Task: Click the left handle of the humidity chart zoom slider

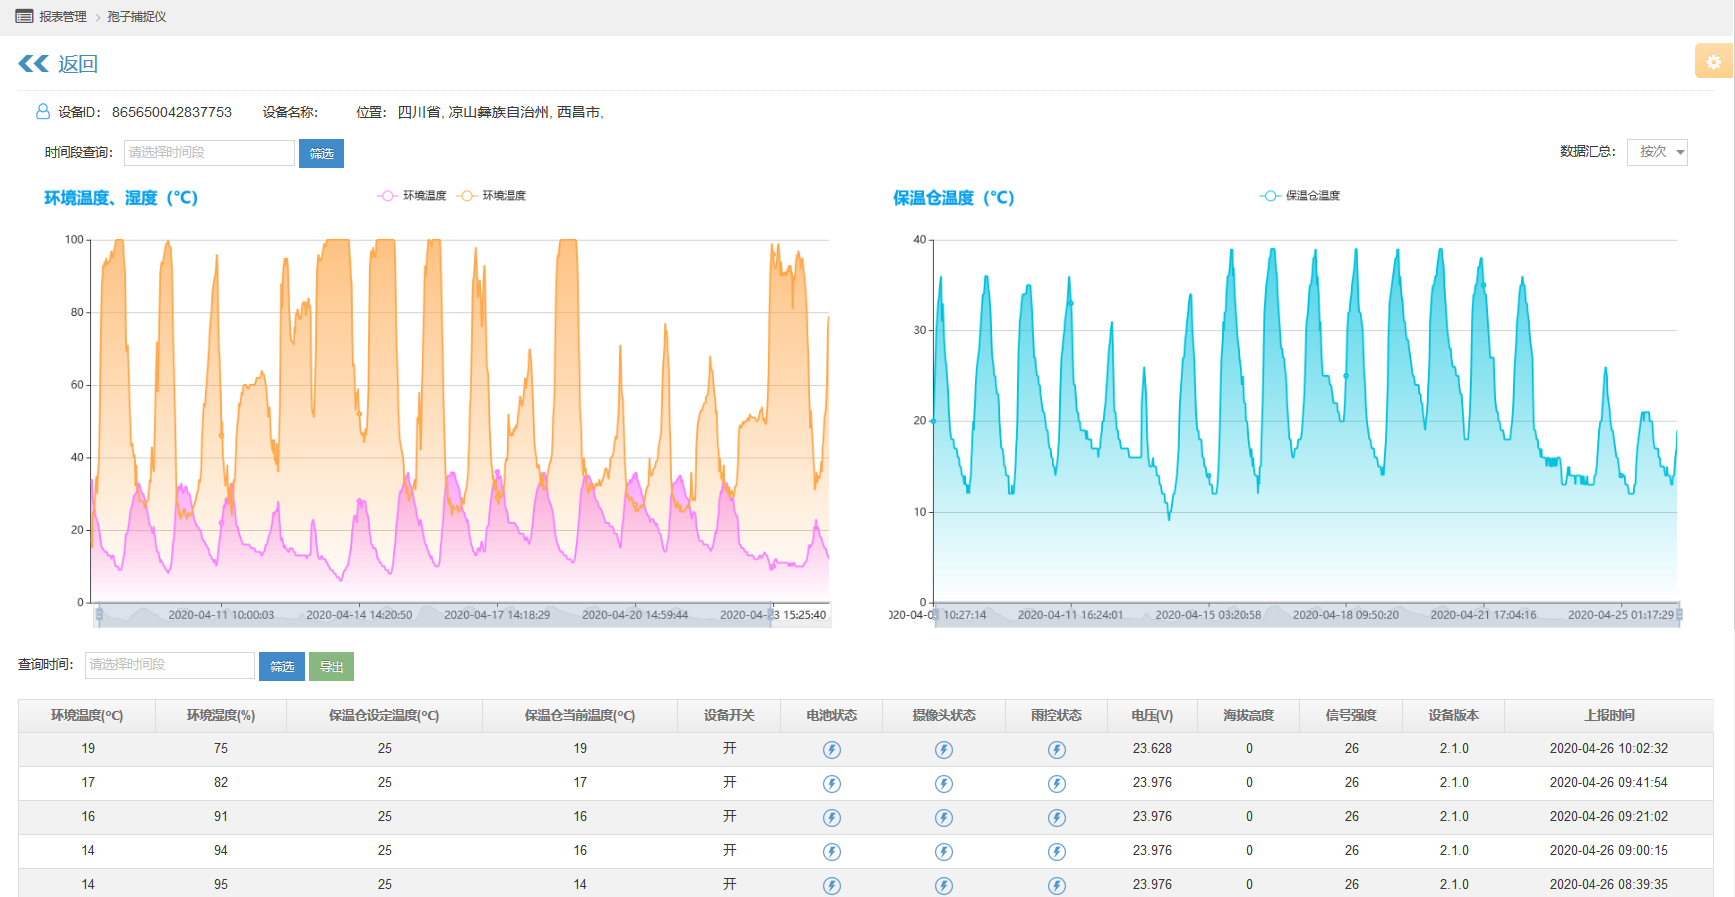Action: [x=99, y=614]
